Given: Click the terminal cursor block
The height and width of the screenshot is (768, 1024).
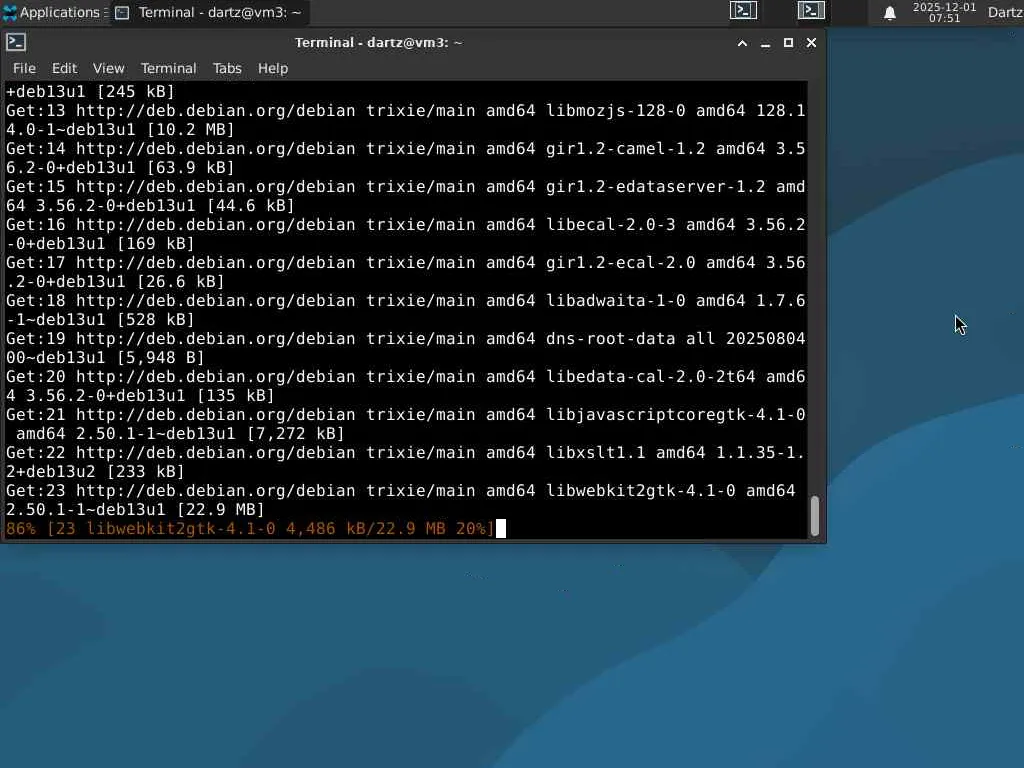Looking at the screenshot, I should click(501, 528).
